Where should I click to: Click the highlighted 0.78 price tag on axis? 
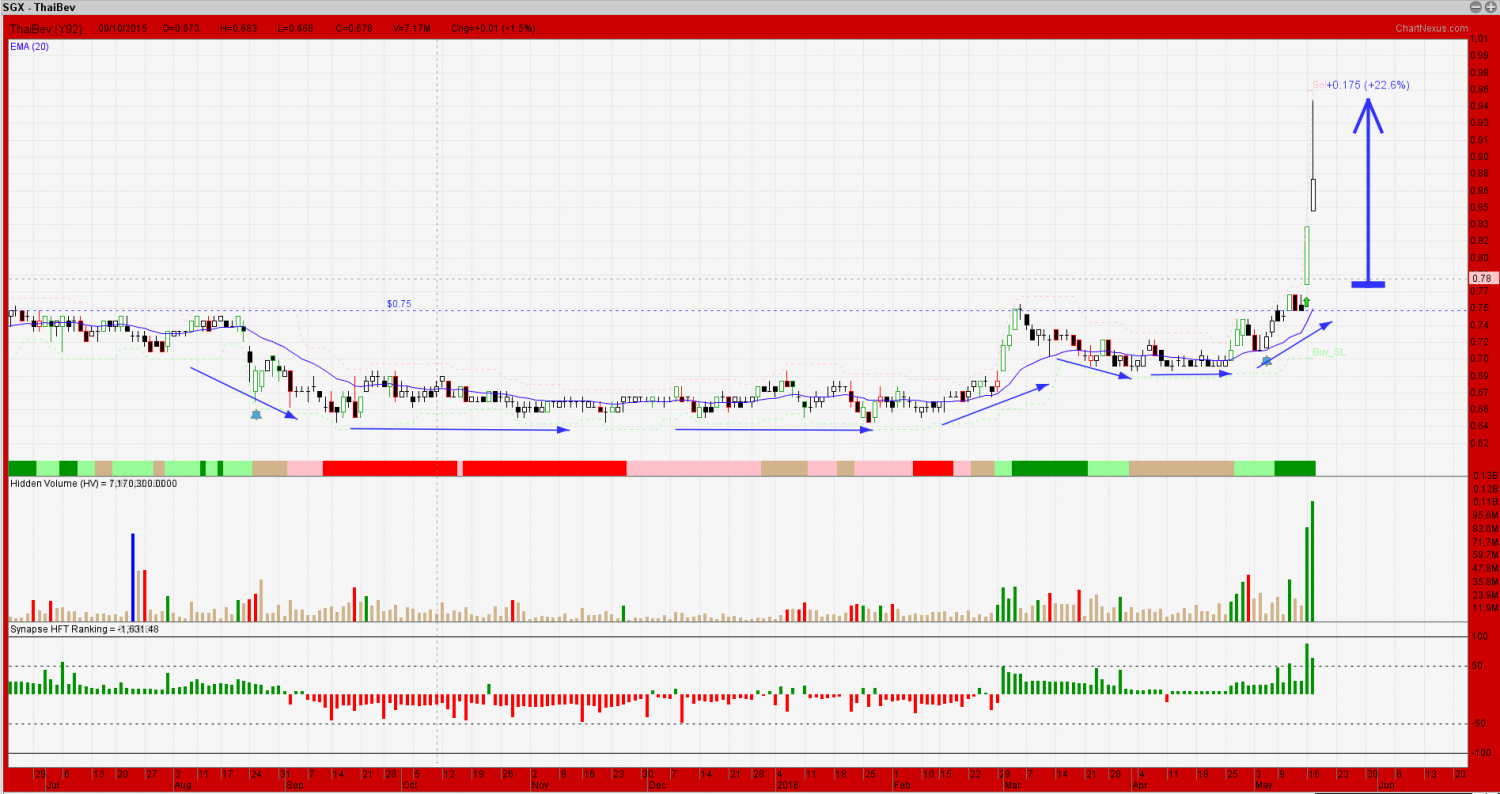pyautogui.click(x=1484, y=278)
